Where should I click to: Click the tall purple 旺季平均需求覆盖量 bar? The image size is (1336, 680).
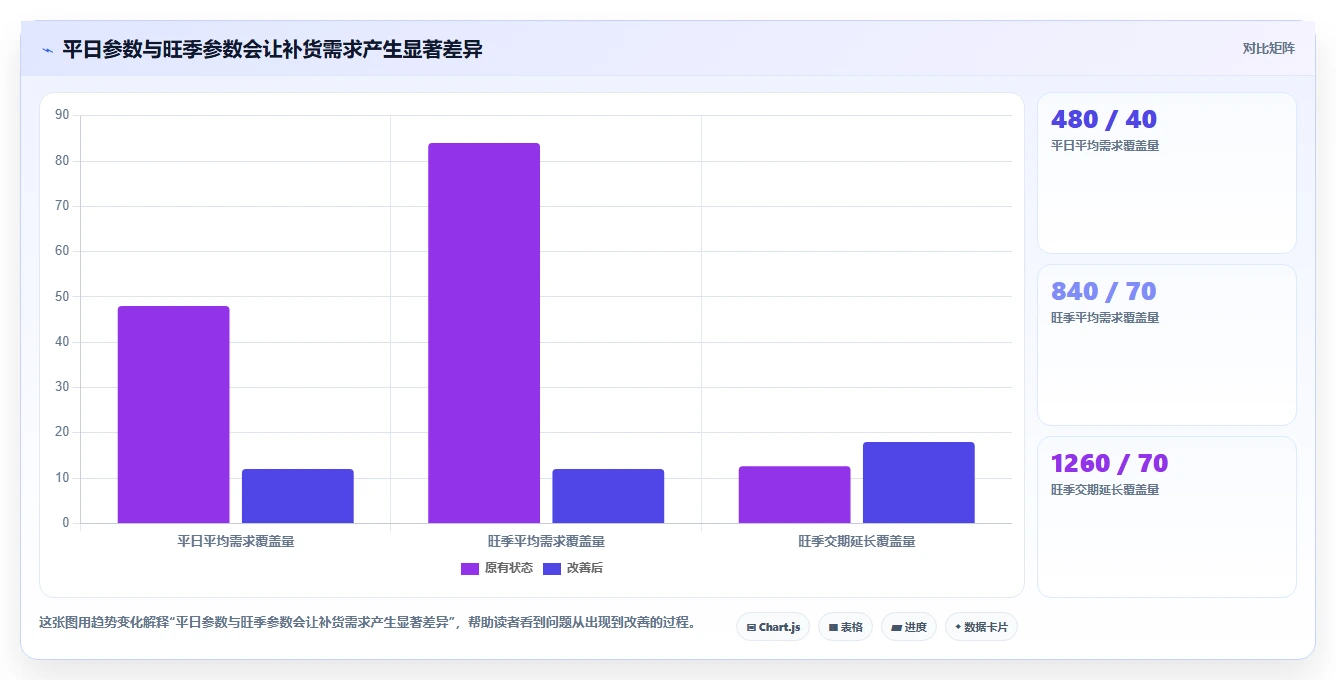click(x=484, y=333)
